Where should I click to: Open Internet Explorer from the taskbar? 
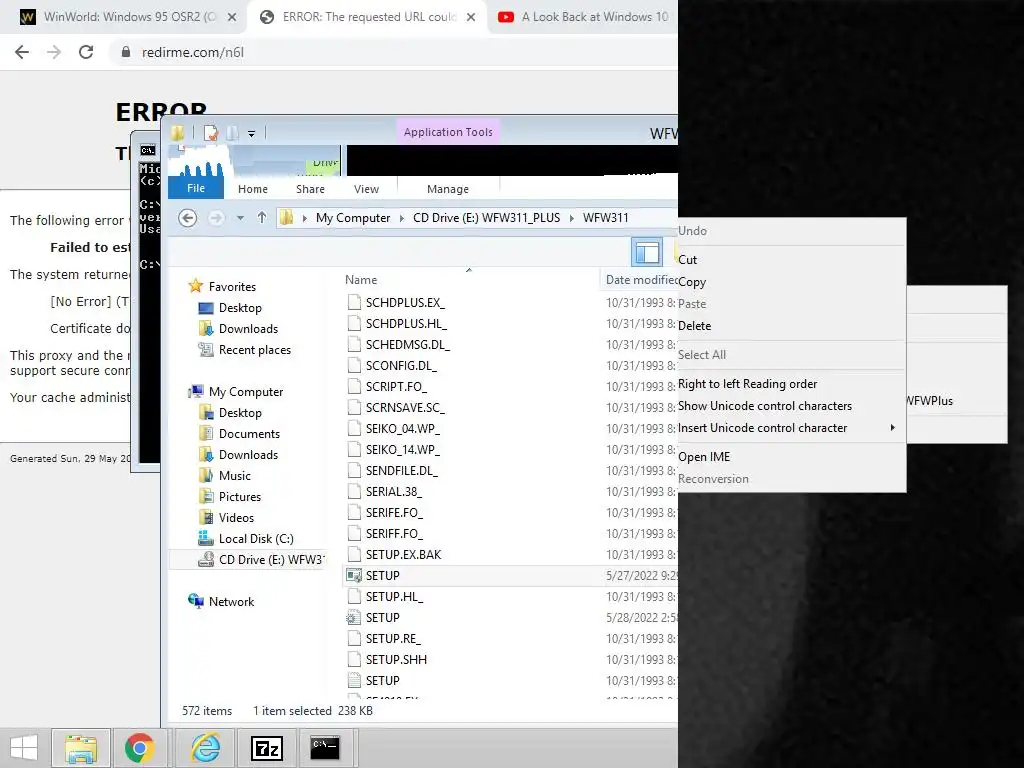pos(205,748)
